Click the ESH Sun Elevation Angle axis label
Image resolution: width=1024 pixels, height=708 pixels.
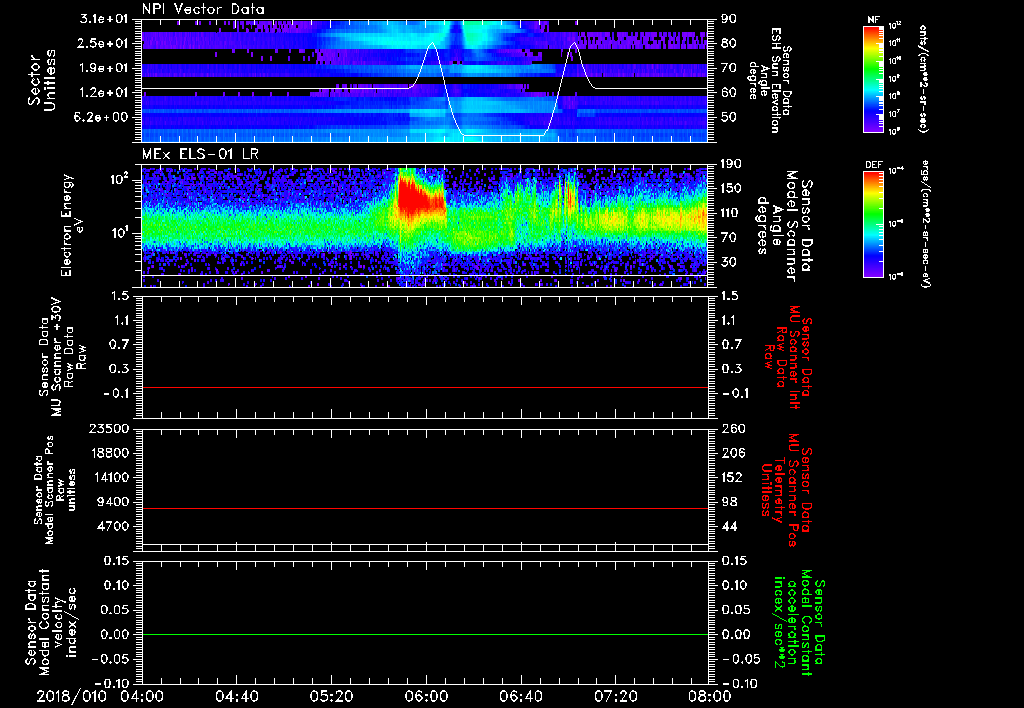(771, 80)
